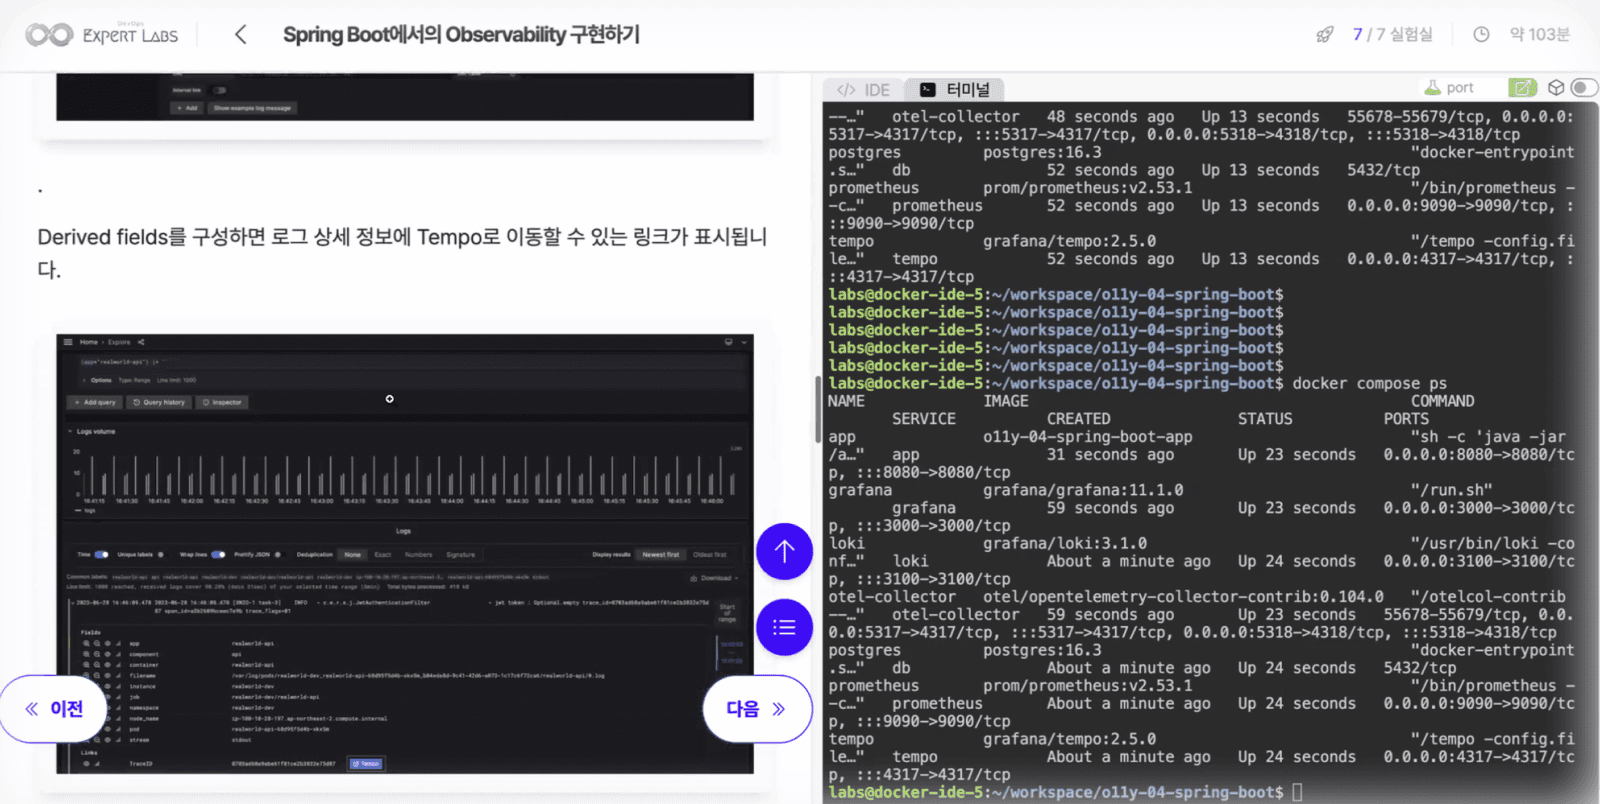
Task: Click the SERVICE column header in terminal
Action: (924, 419)
